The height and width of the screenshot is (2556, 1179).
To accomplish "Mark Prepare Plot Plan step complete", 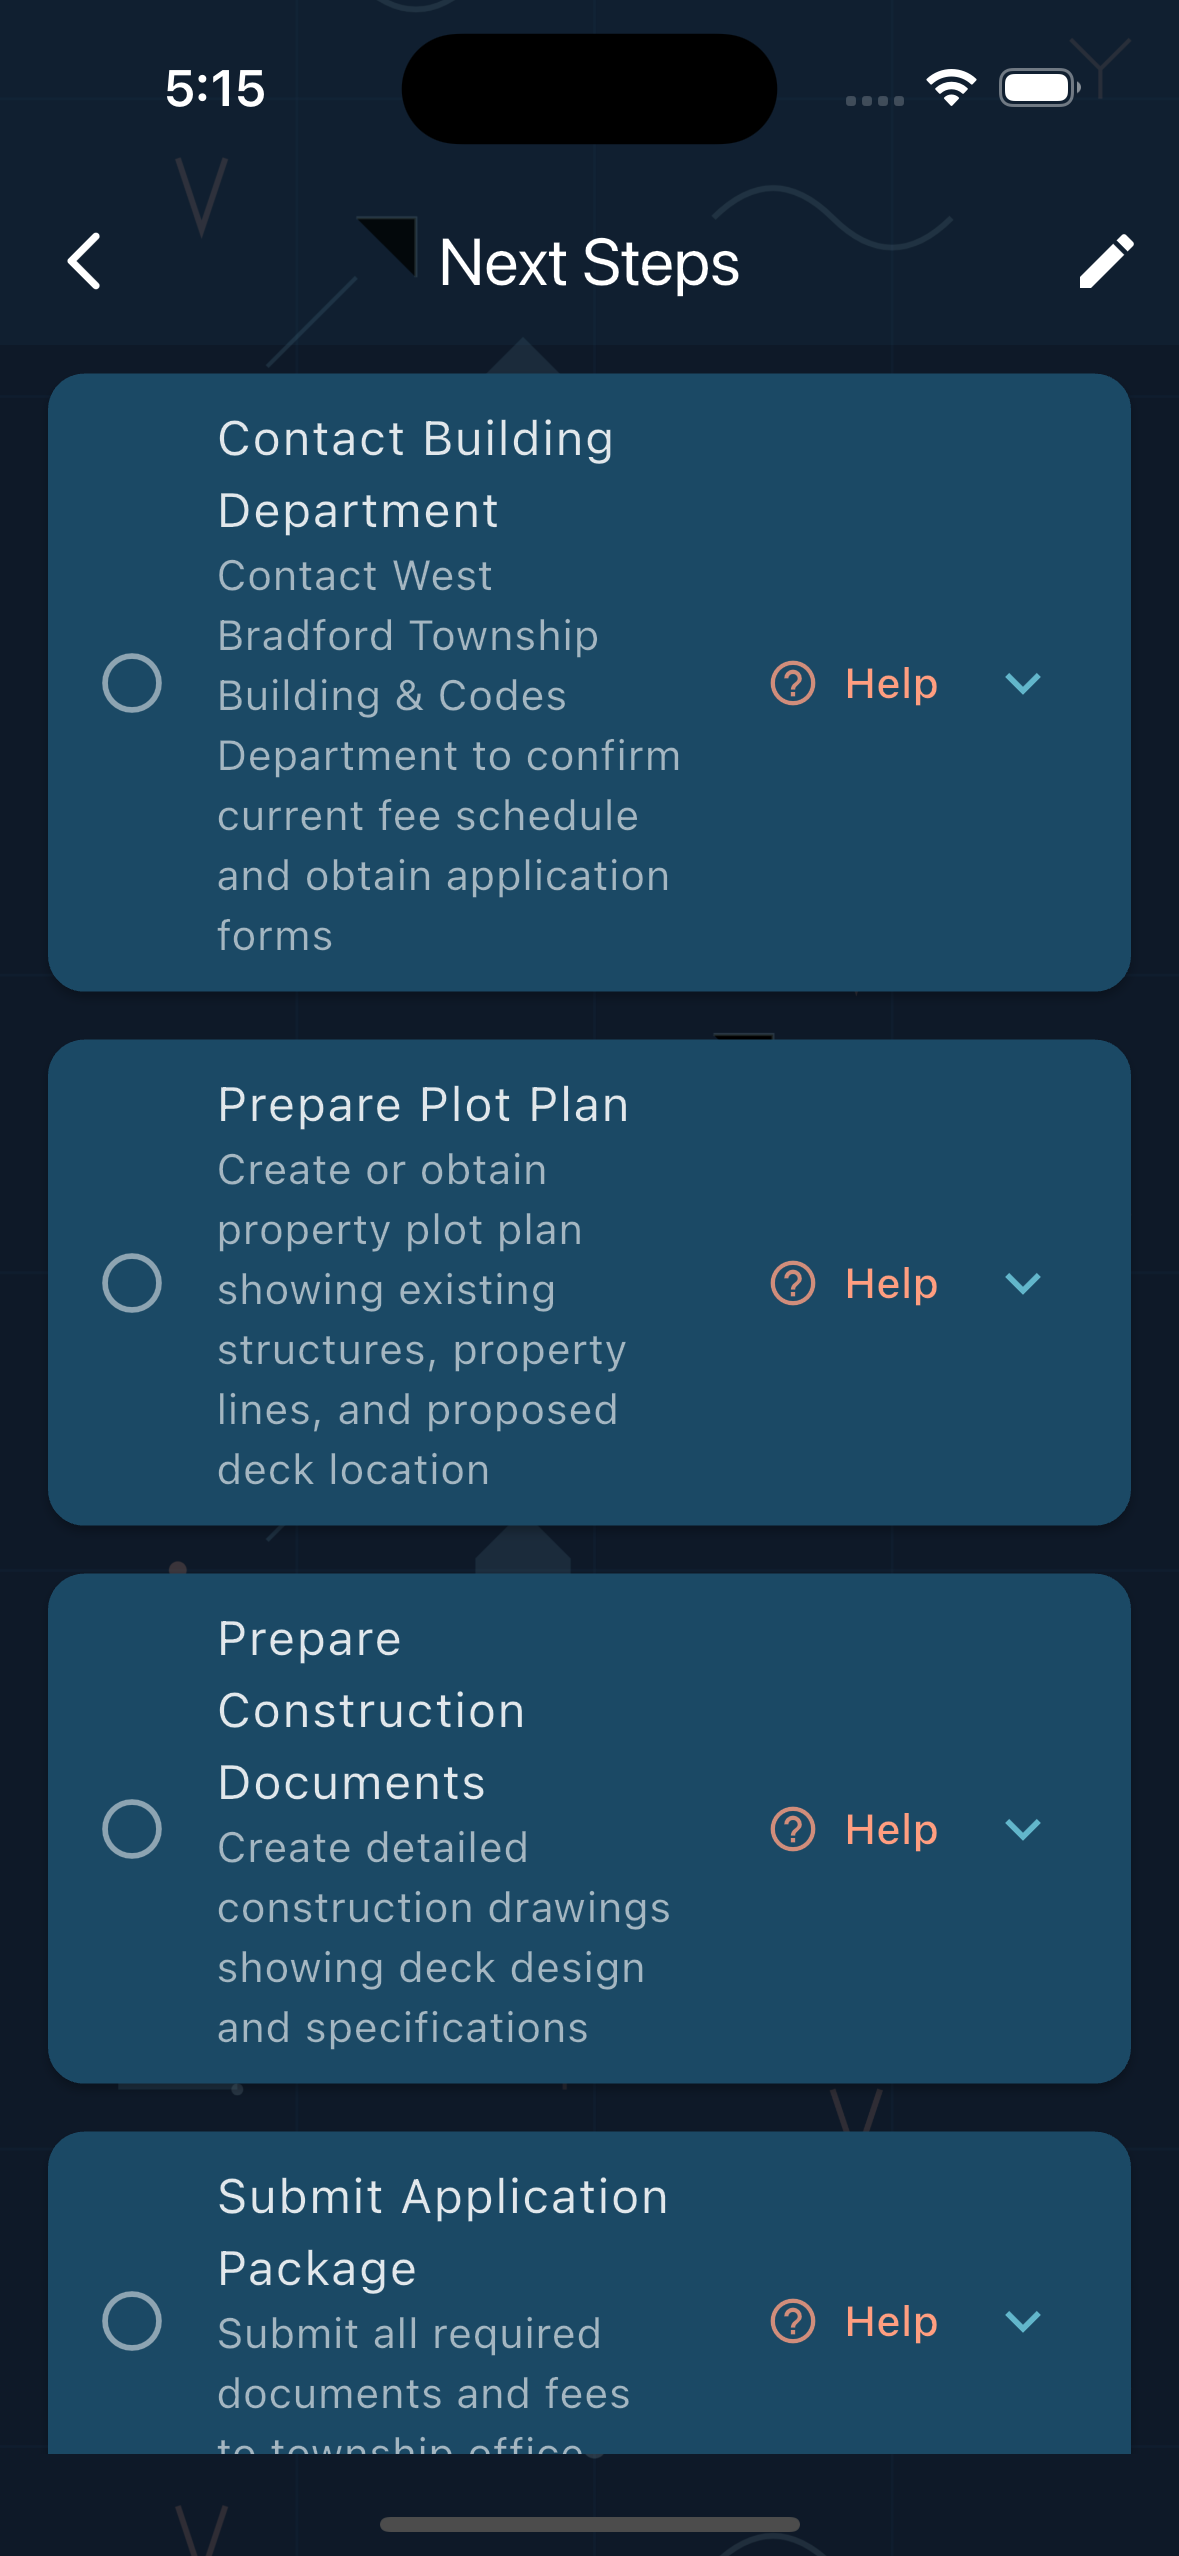I will (x=132, y=1283).
